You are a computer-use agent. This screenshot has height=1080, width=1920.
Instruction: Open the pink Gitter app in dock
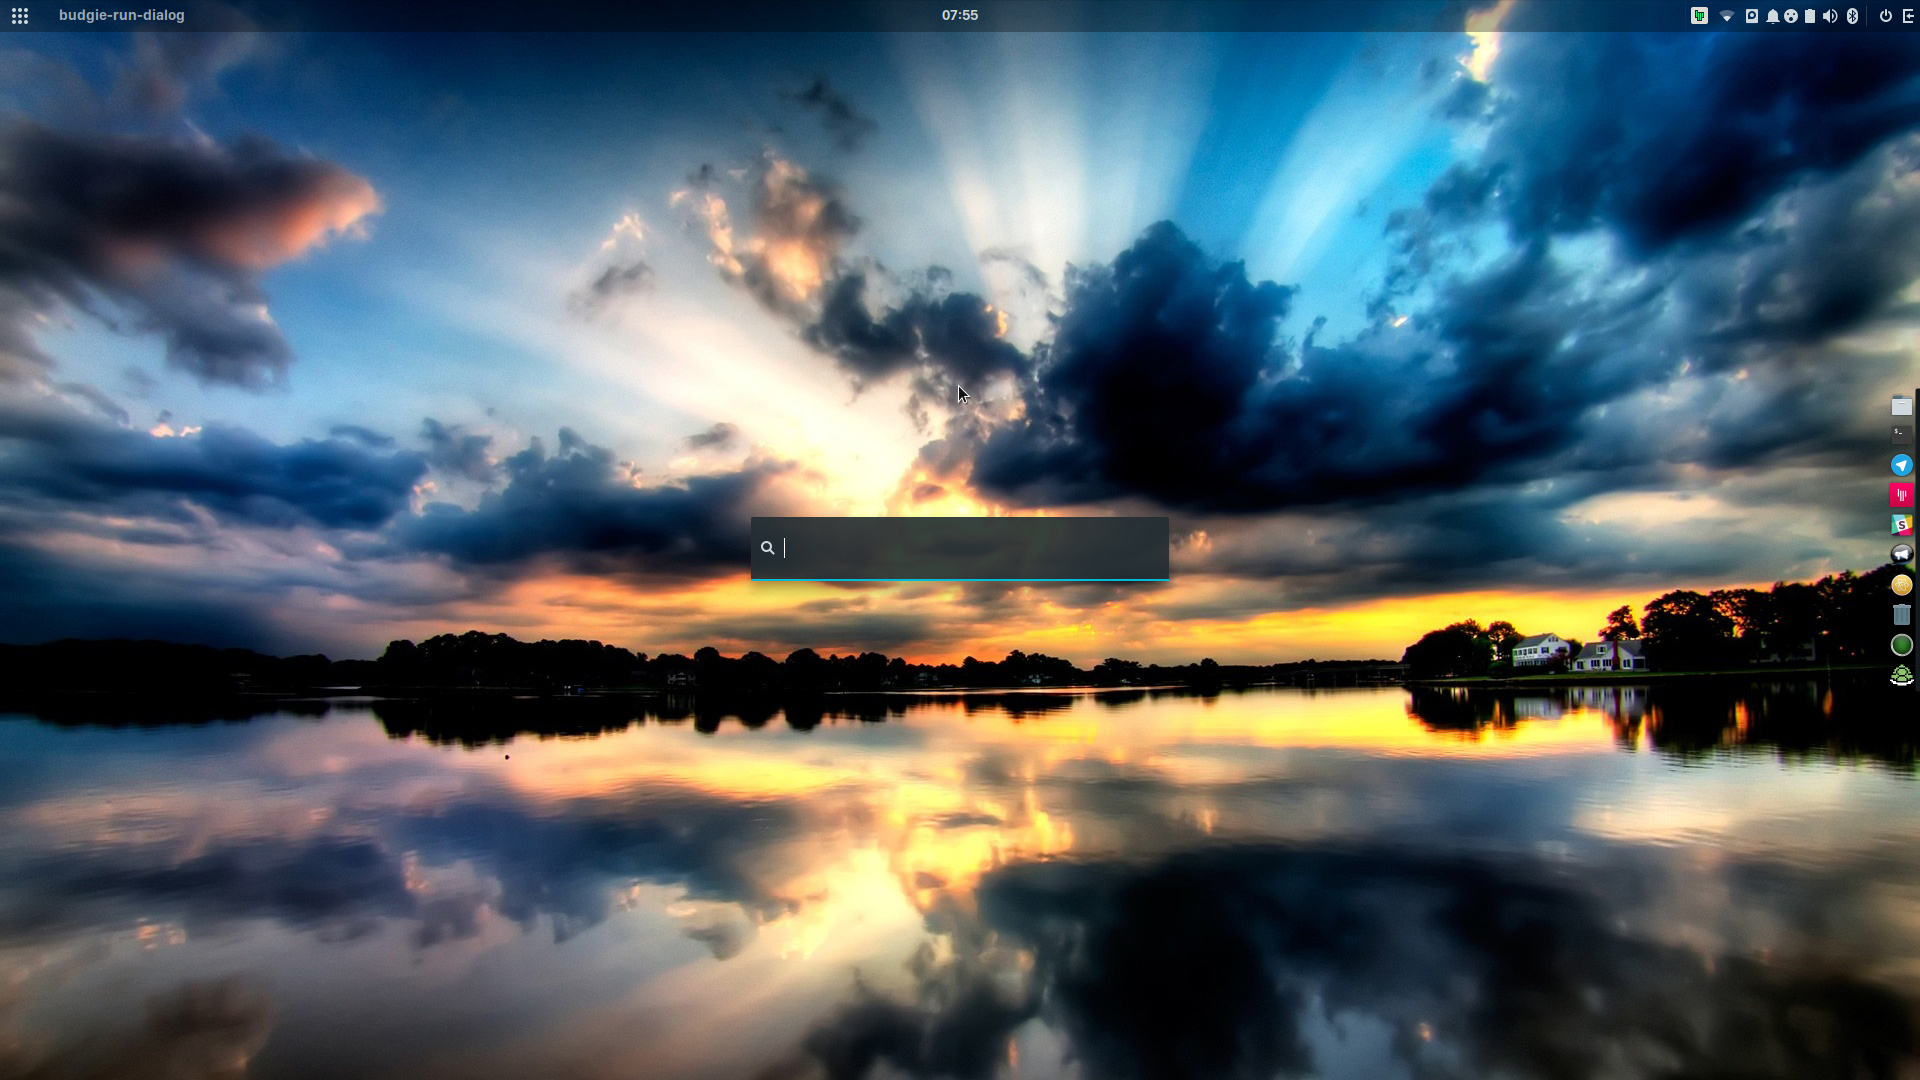click(1901, 495)
